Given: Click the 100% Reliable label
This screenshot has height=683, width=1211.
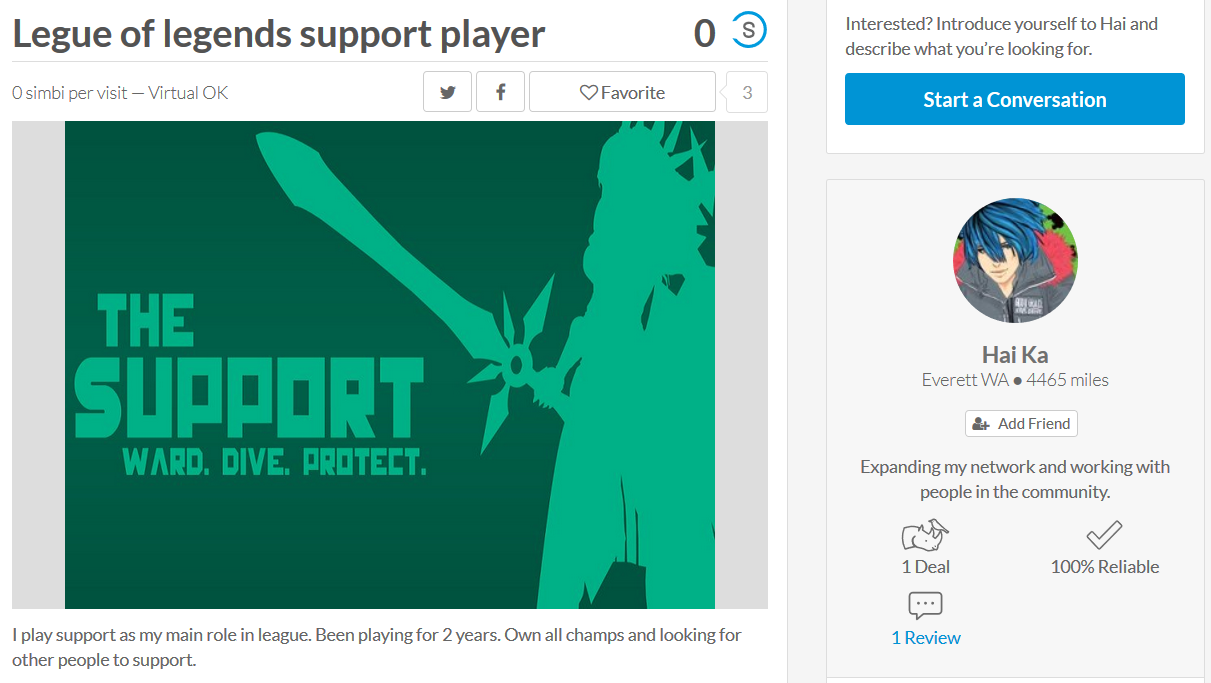Looking at the screenshot, I should 1105,567.
